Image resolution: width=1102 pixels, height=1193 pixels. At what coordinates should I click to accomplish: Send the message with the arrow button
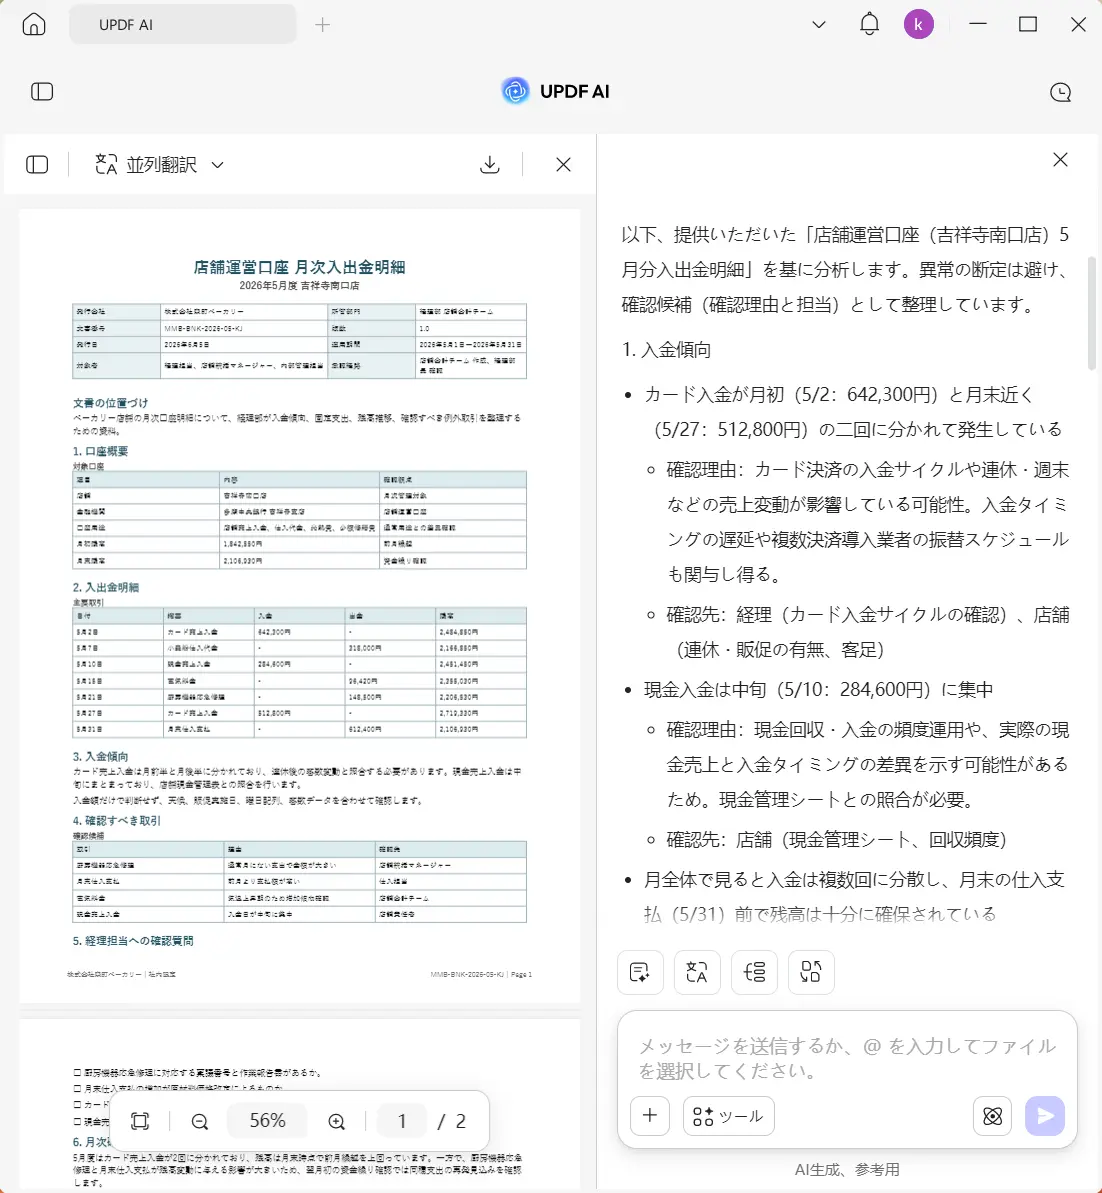point(1045,1115)
